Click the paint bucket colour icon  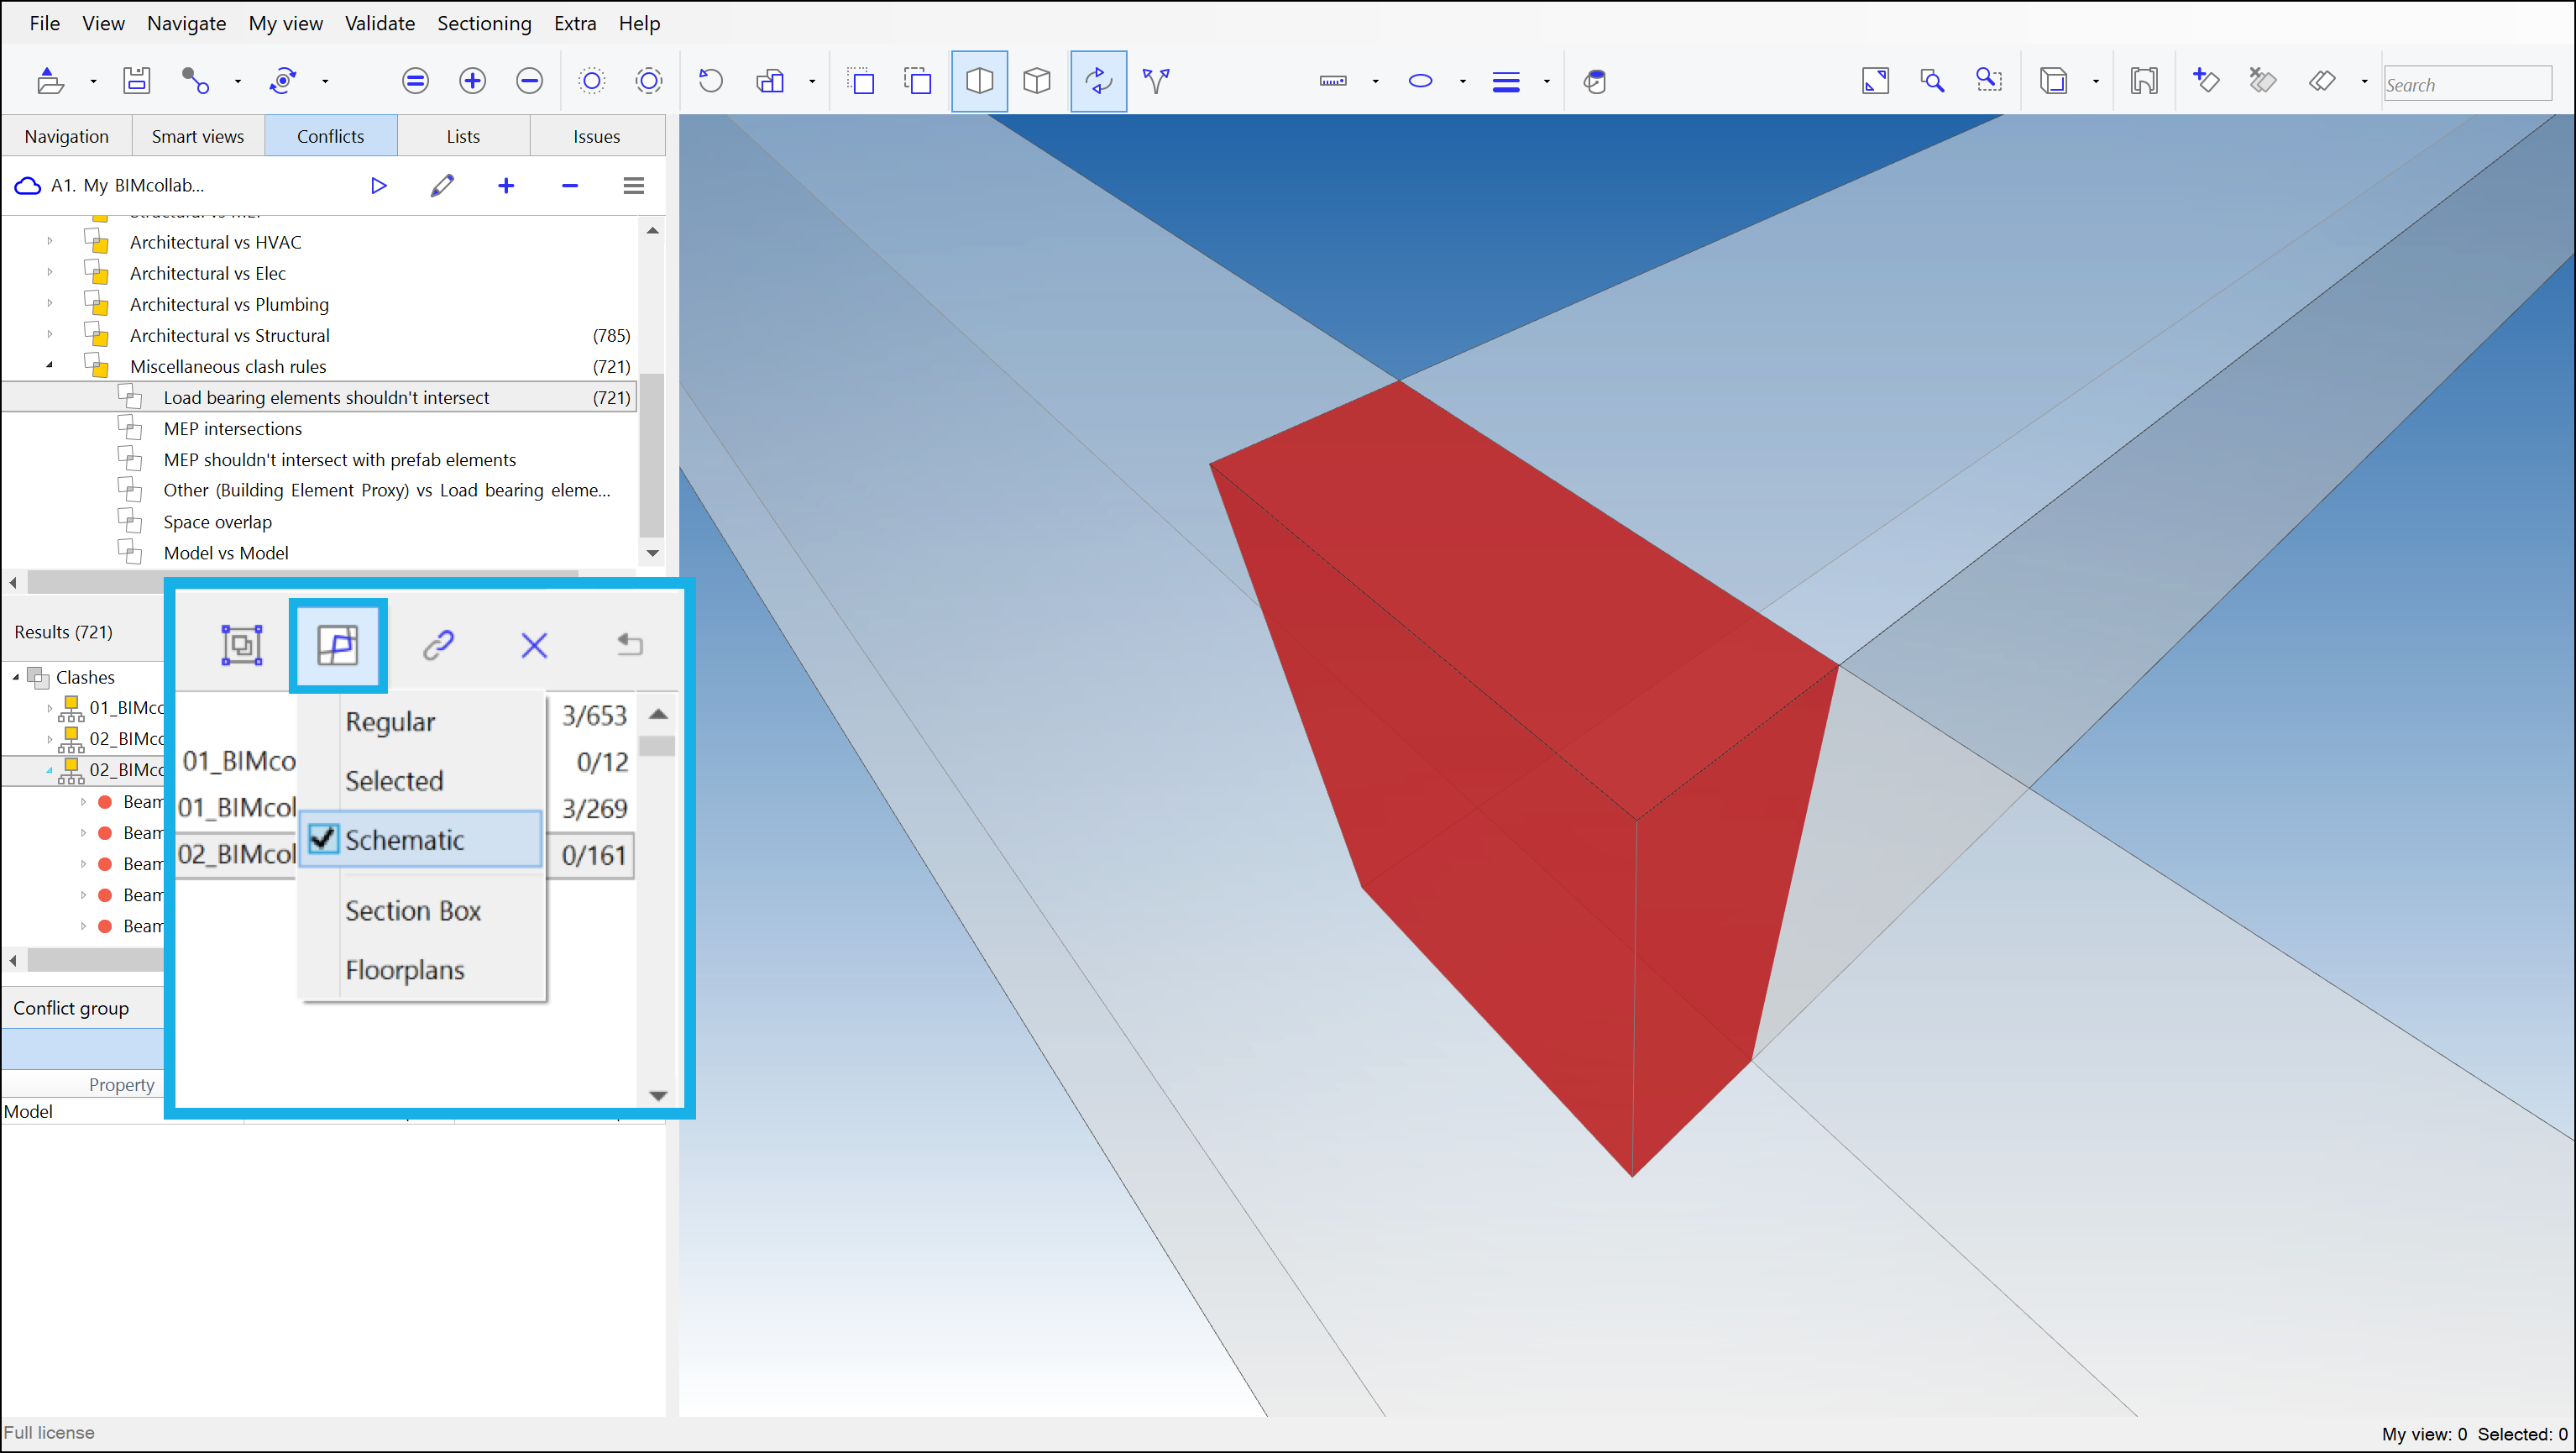coord(1595,81)
